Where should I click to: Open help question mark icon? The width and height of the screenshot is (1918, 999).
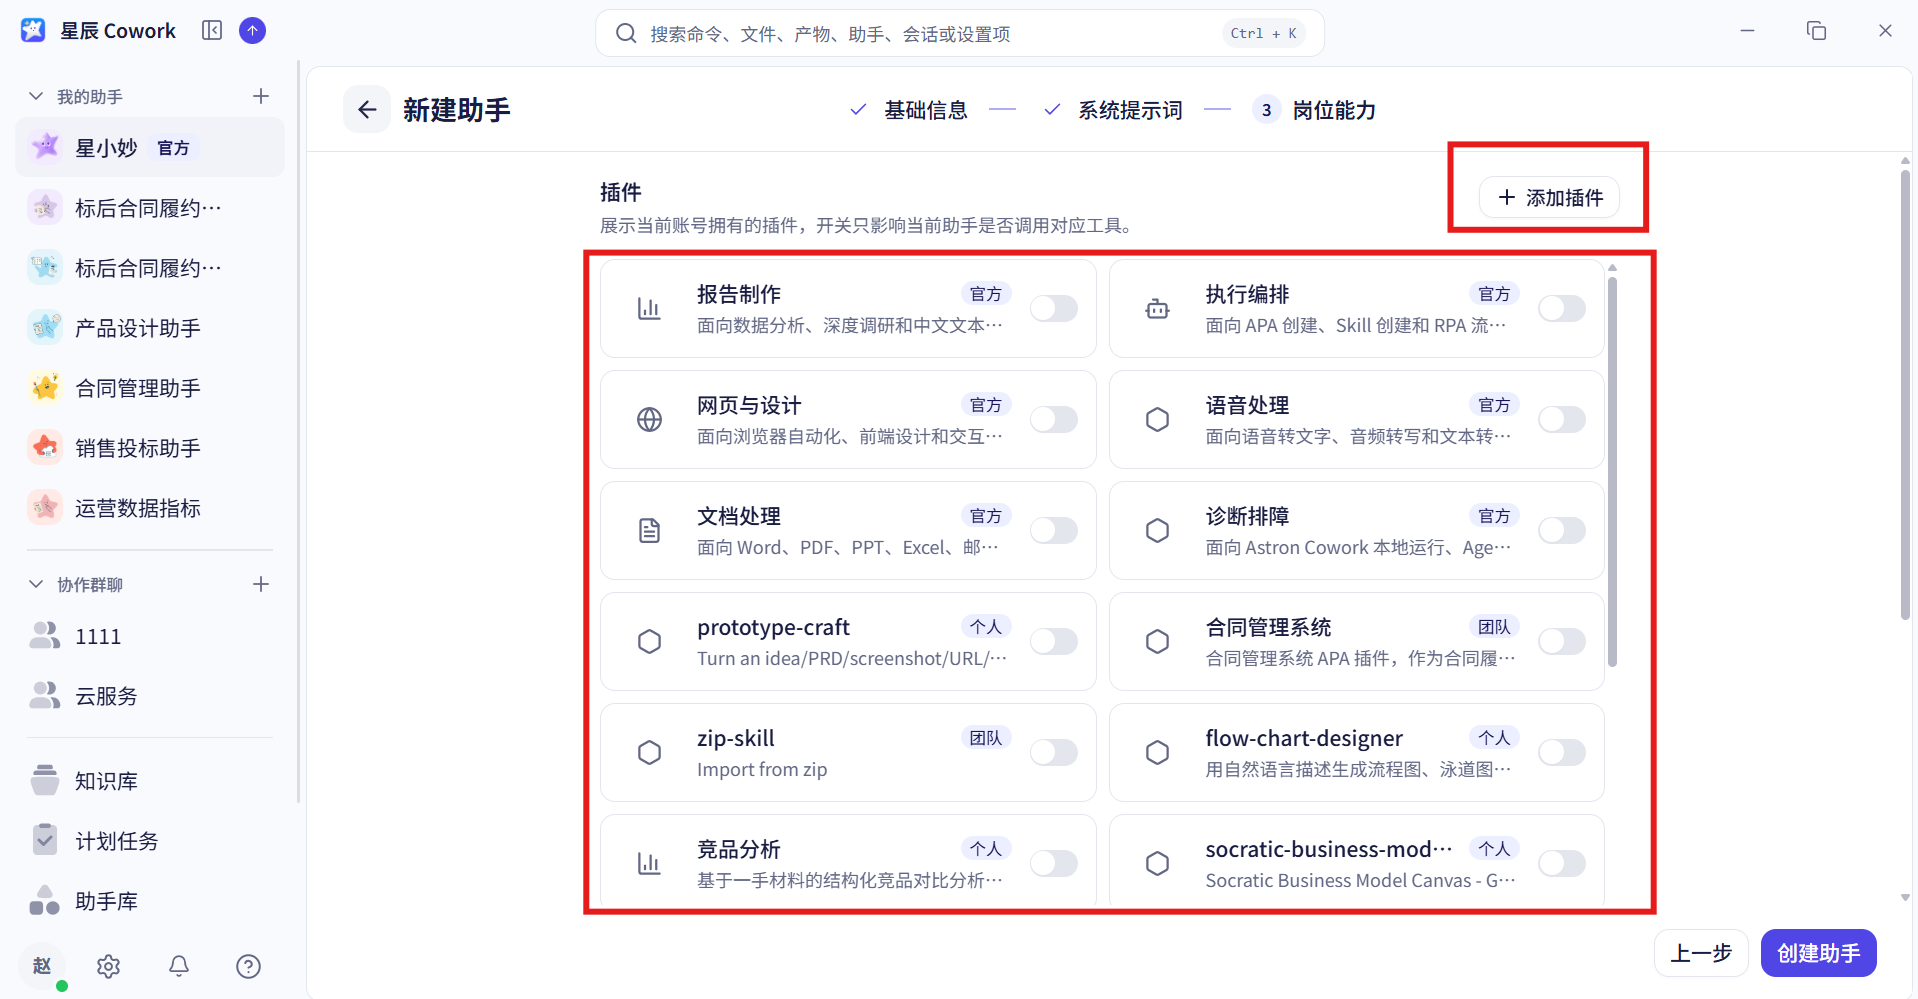pos(248,966)
